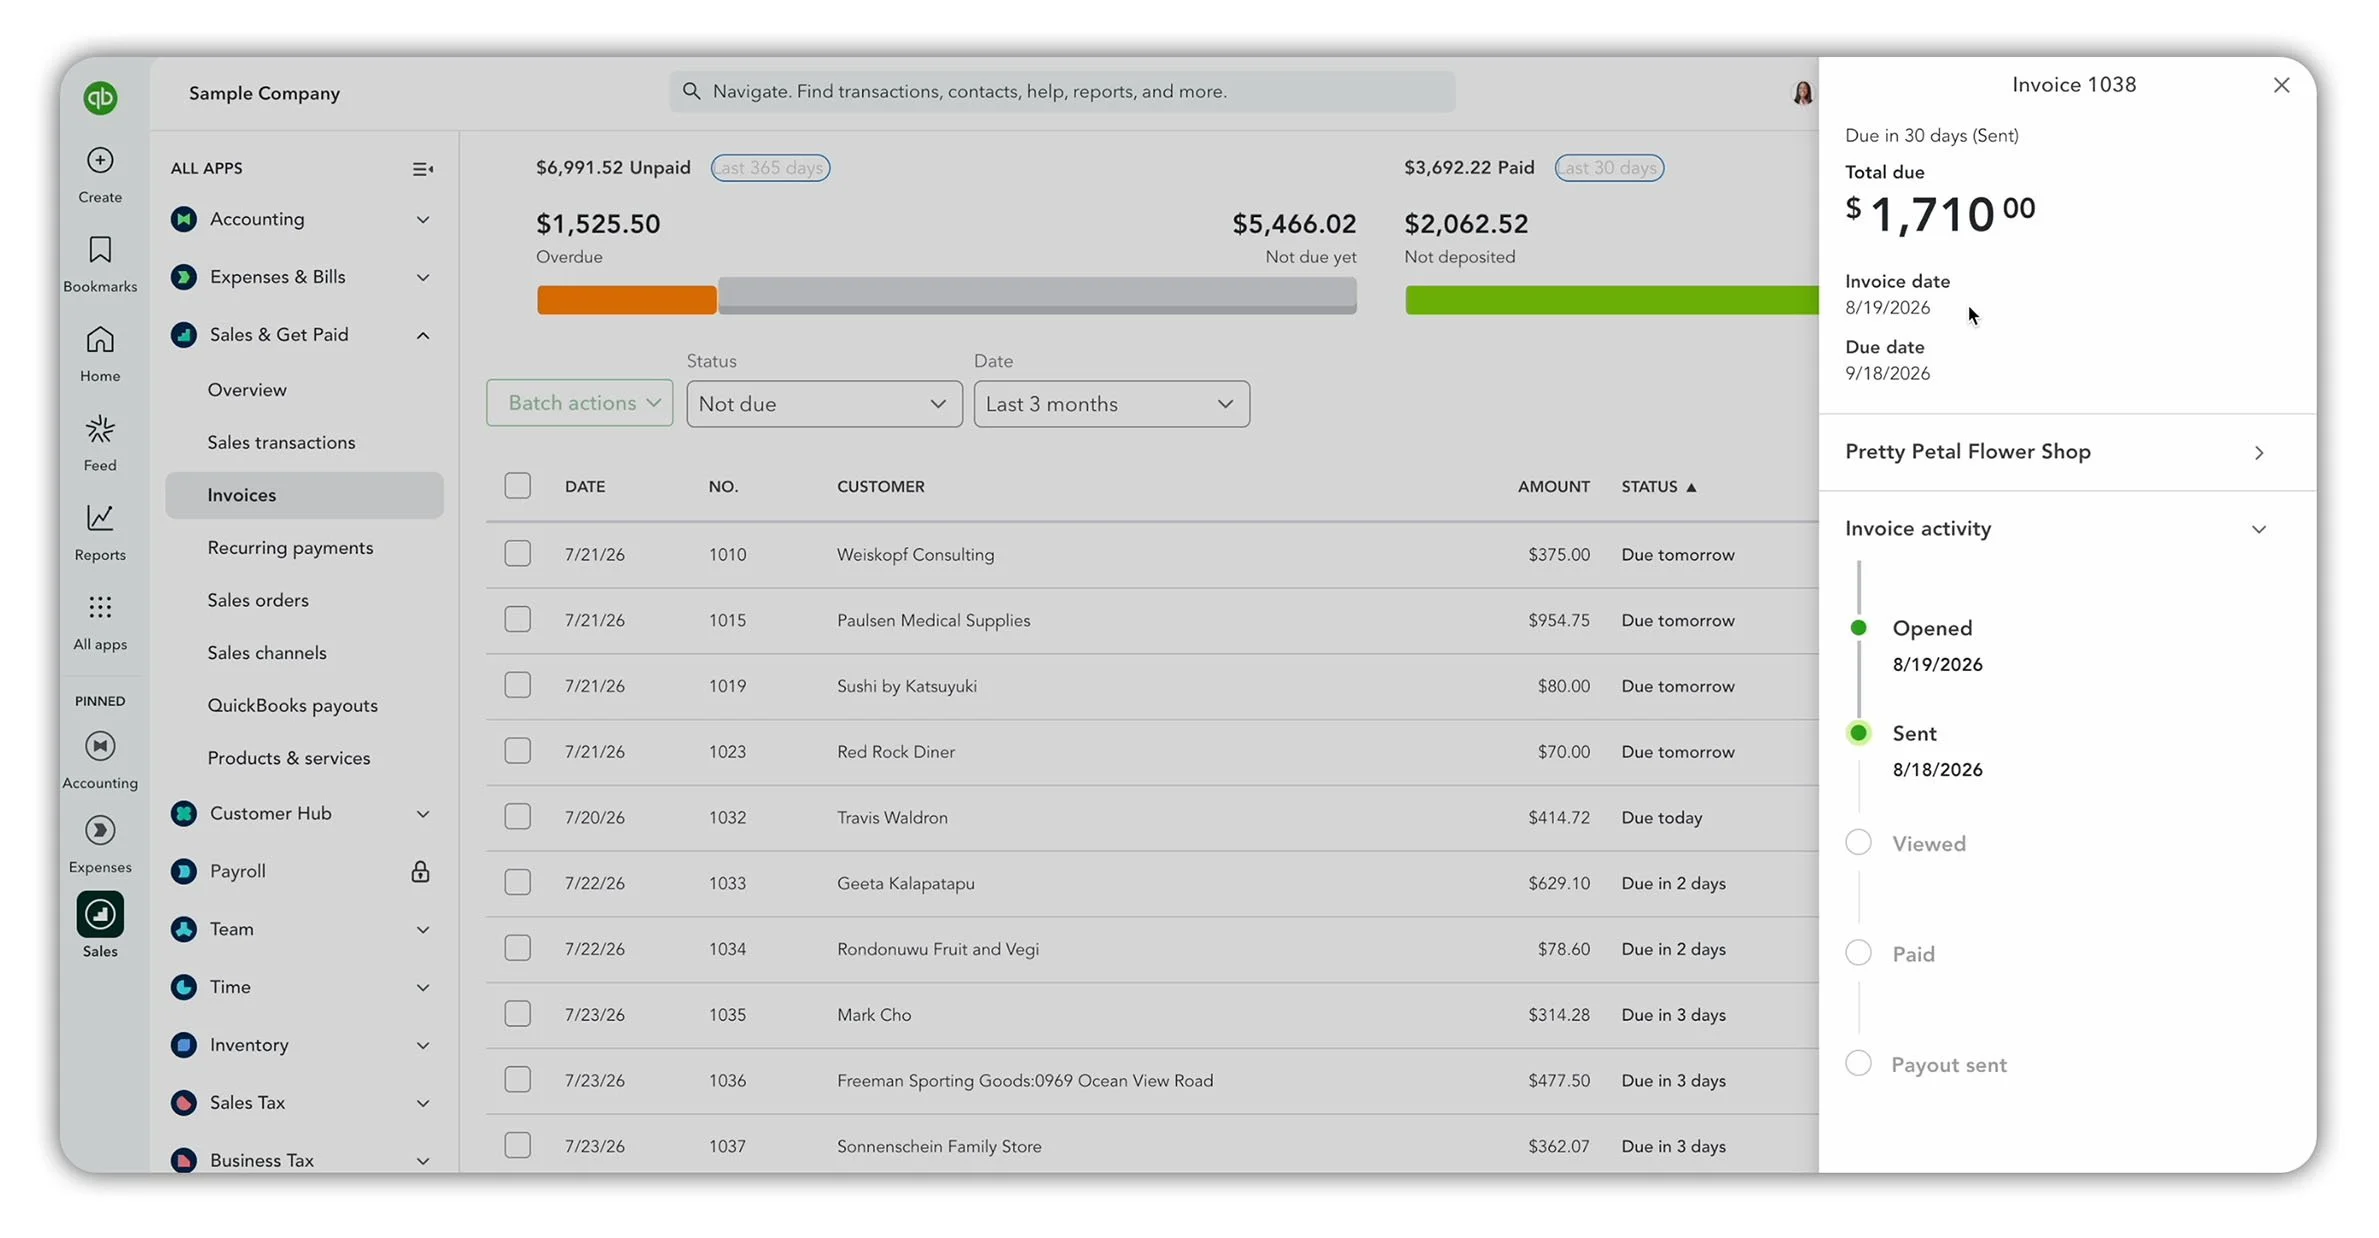Open the Create plus icon
The width and height of the screenshot is (2379, 1238).
click(x=100, y=160)
